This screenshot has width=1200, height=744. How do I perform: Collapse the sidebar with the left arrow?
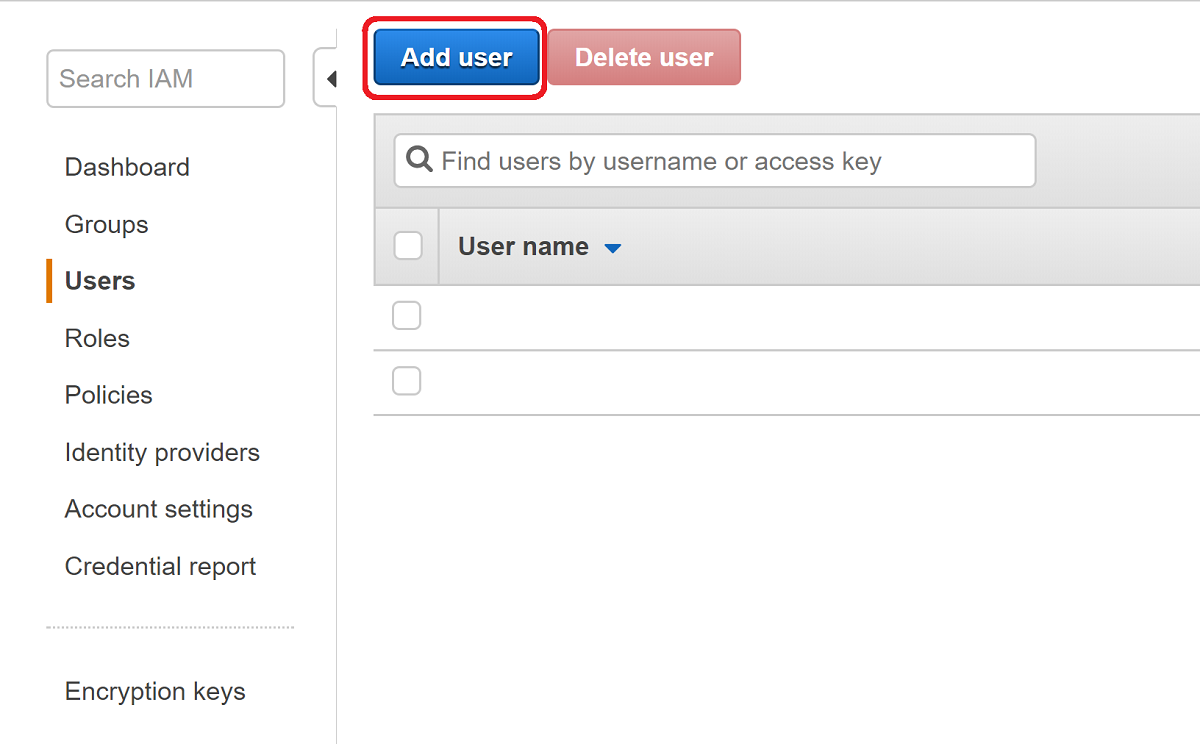coord(327,78)
